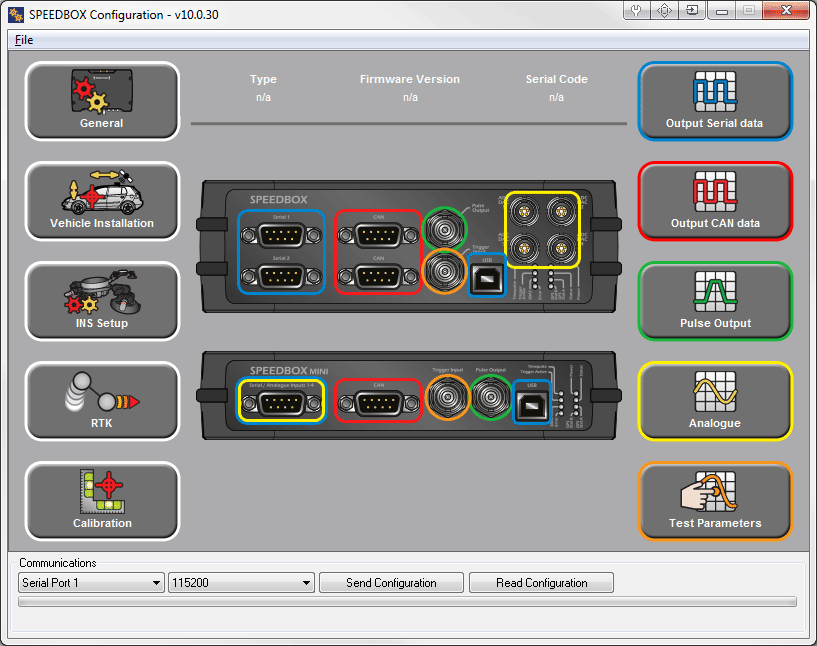The image size is (817, 646).
Task: Open the File menu
Action: [x=24, y=40]
